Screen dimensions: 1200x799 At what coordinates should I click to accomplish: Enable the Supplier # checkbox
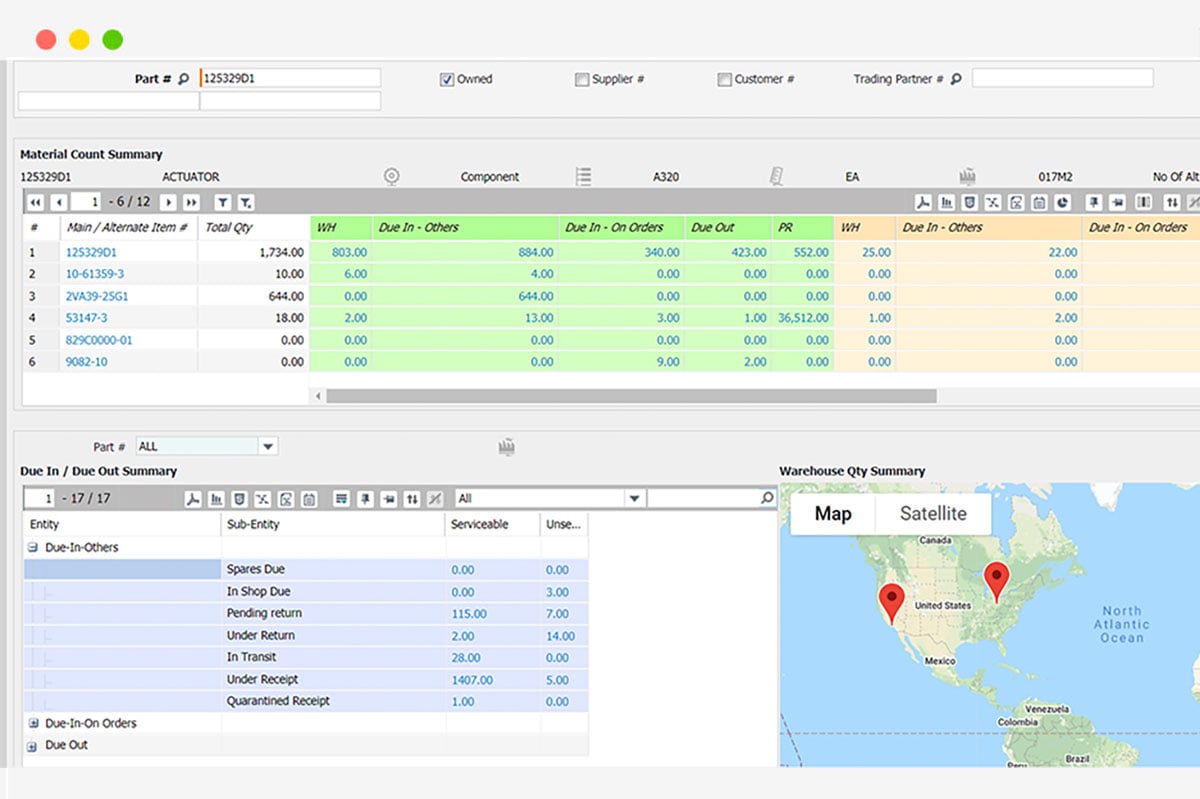(x=582, y=79)
